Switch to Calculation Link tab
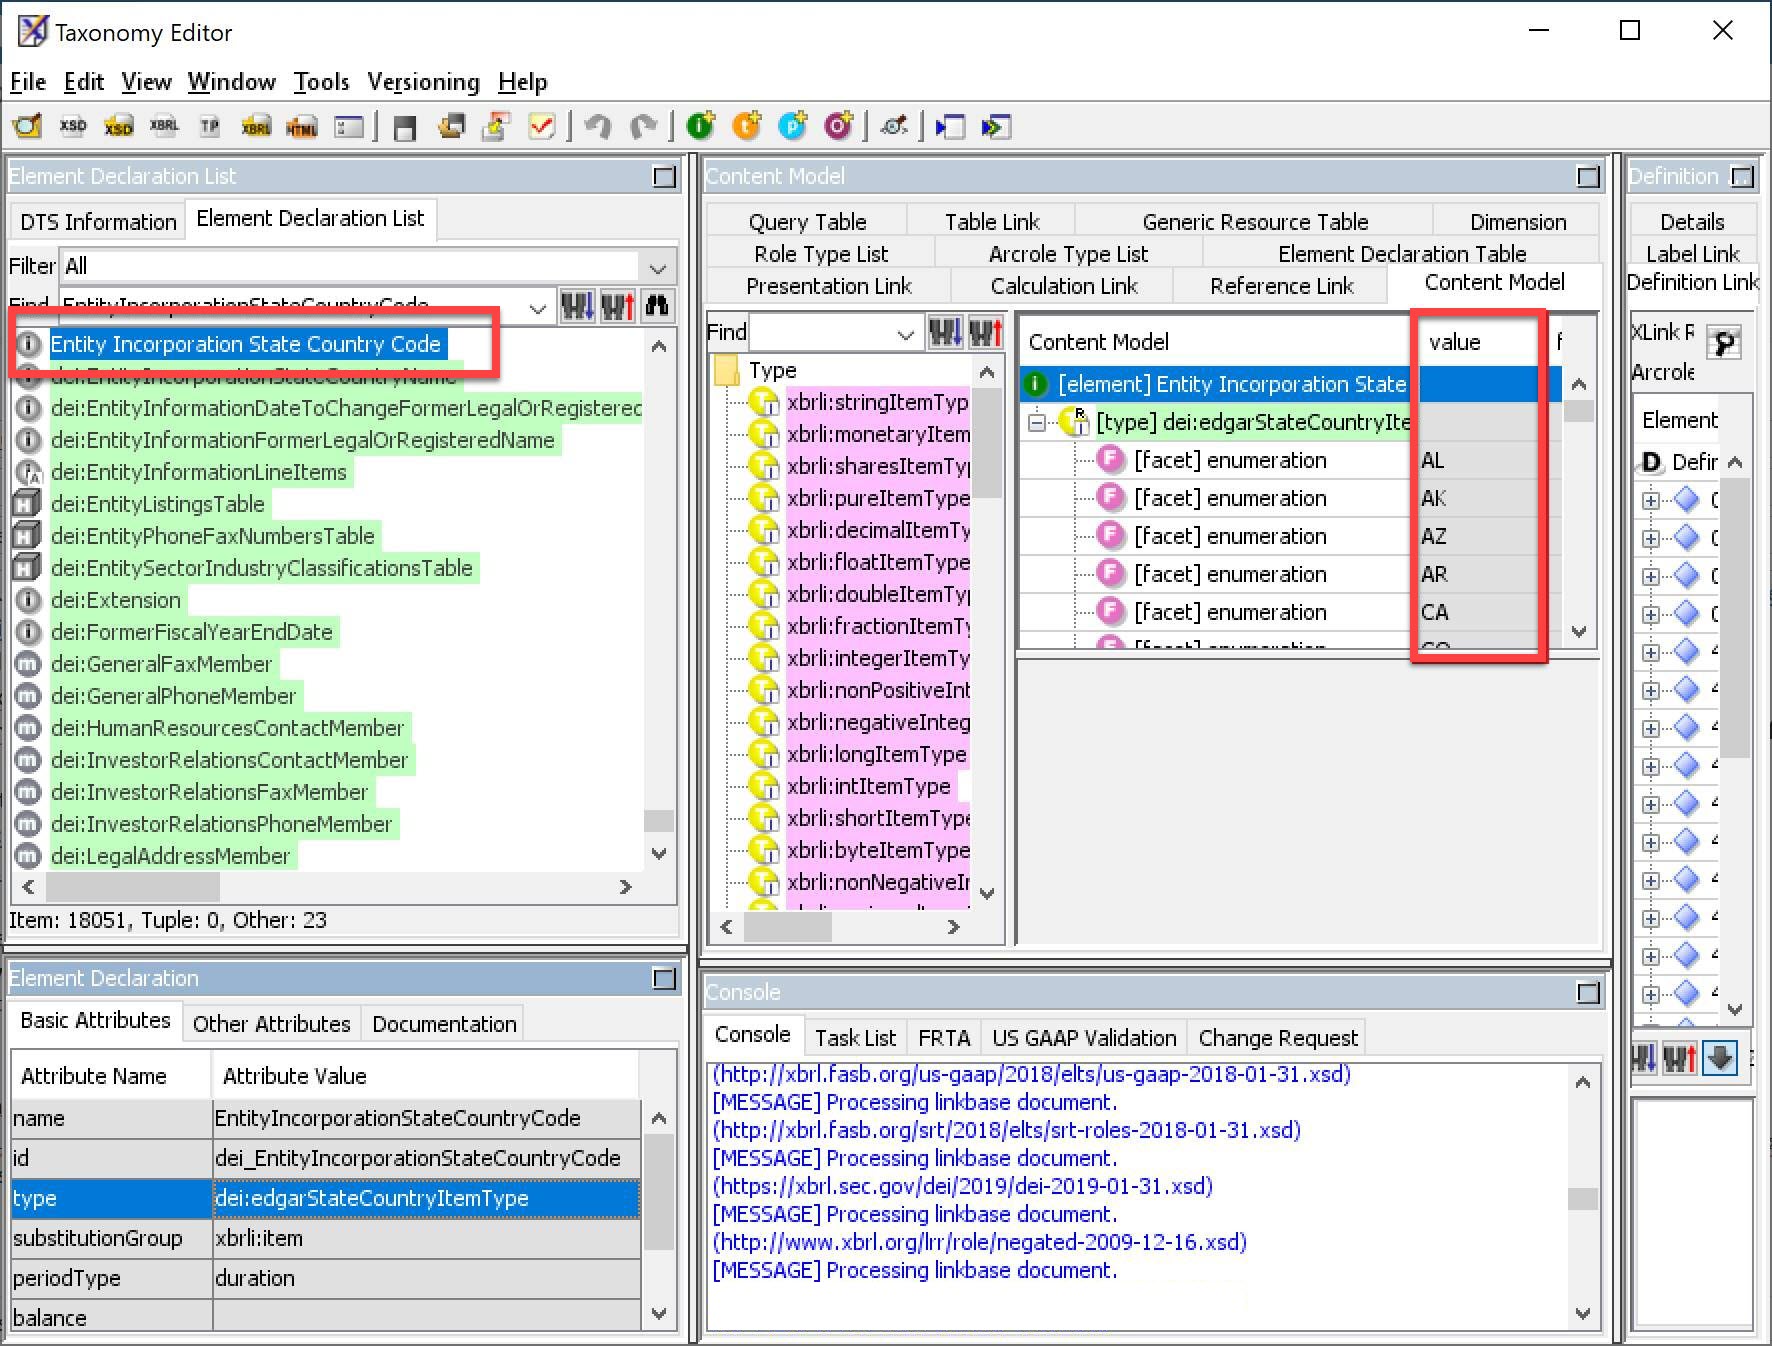This screenshot has height=1346, width=1772. tap(1064, 286)
